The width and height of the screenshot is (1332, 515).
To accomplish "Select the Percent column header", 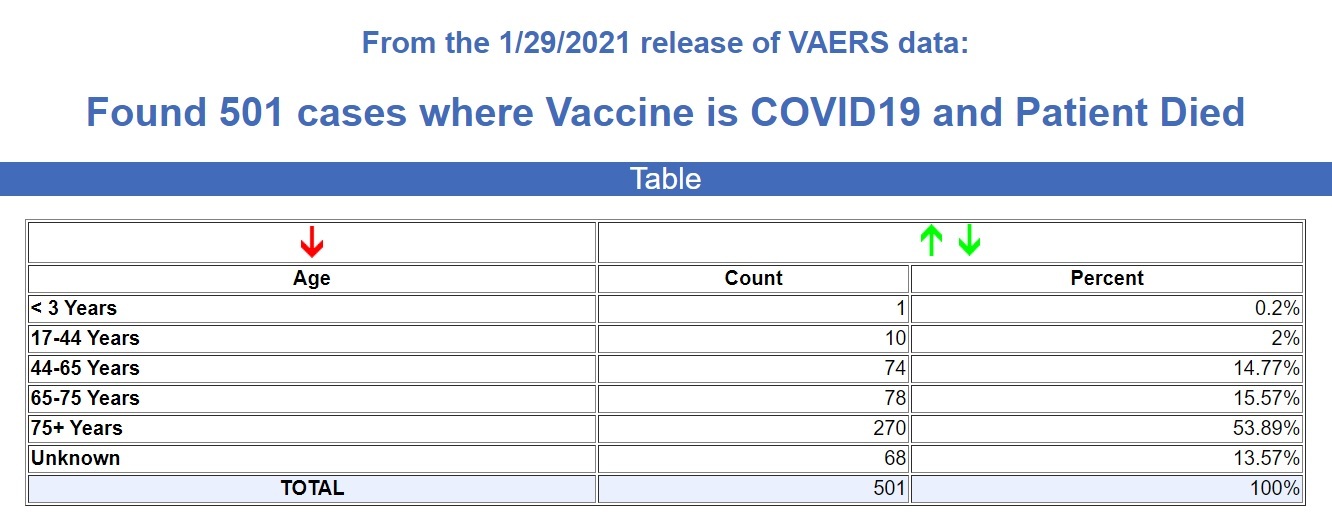I will (1107, 278).
